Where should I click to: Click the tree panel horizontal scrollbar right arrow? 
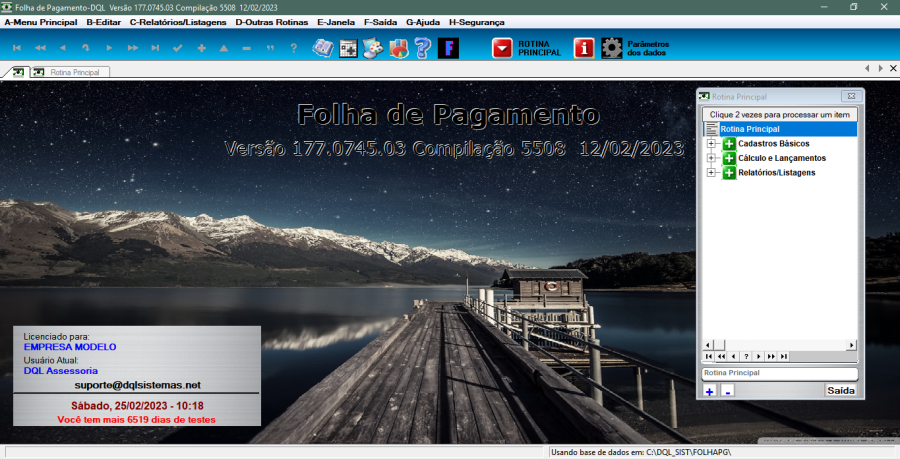[851, 345]
